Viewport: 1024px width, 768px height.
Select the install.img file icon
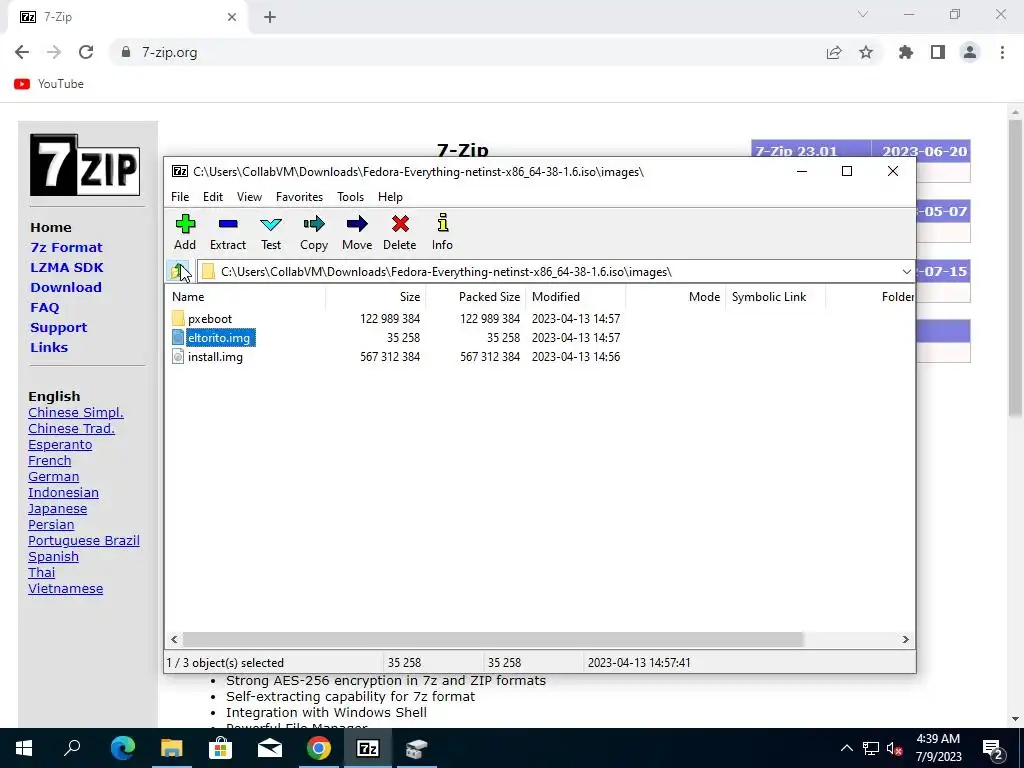[x=178, y=357]
